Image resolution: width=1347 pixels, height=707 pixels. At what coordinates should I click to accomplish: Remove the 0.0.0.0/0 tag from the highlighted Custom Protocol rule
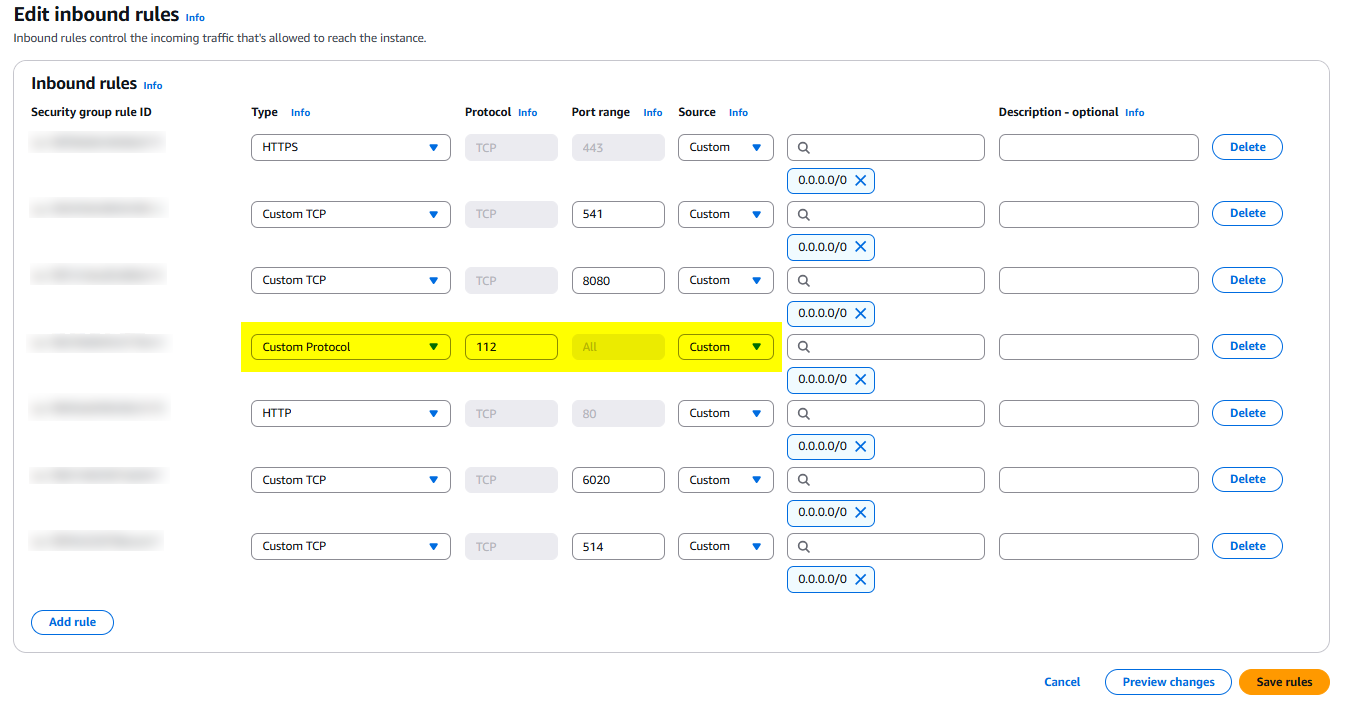tap(859, 379)
